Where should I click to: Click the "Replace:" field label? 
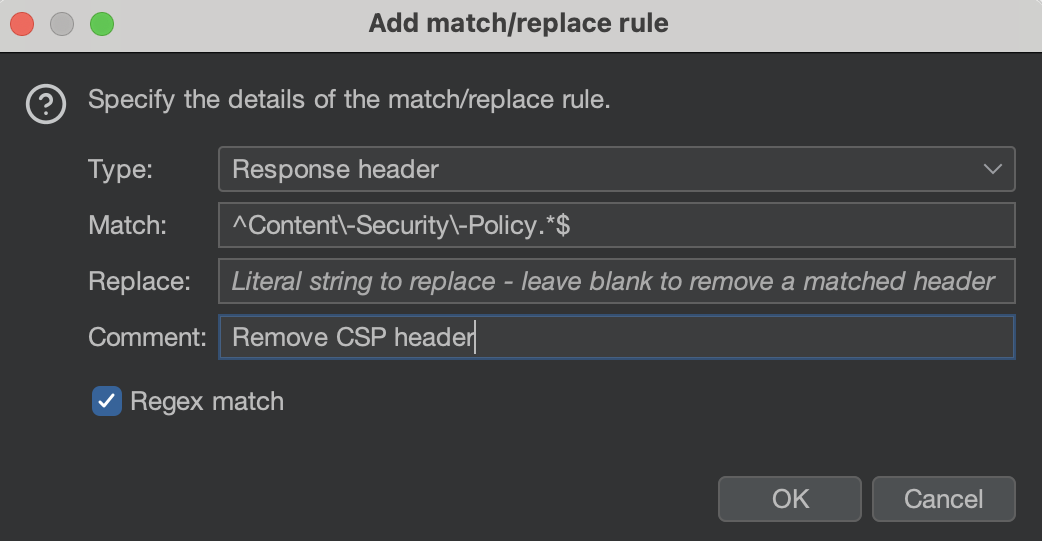pos(139,281)
